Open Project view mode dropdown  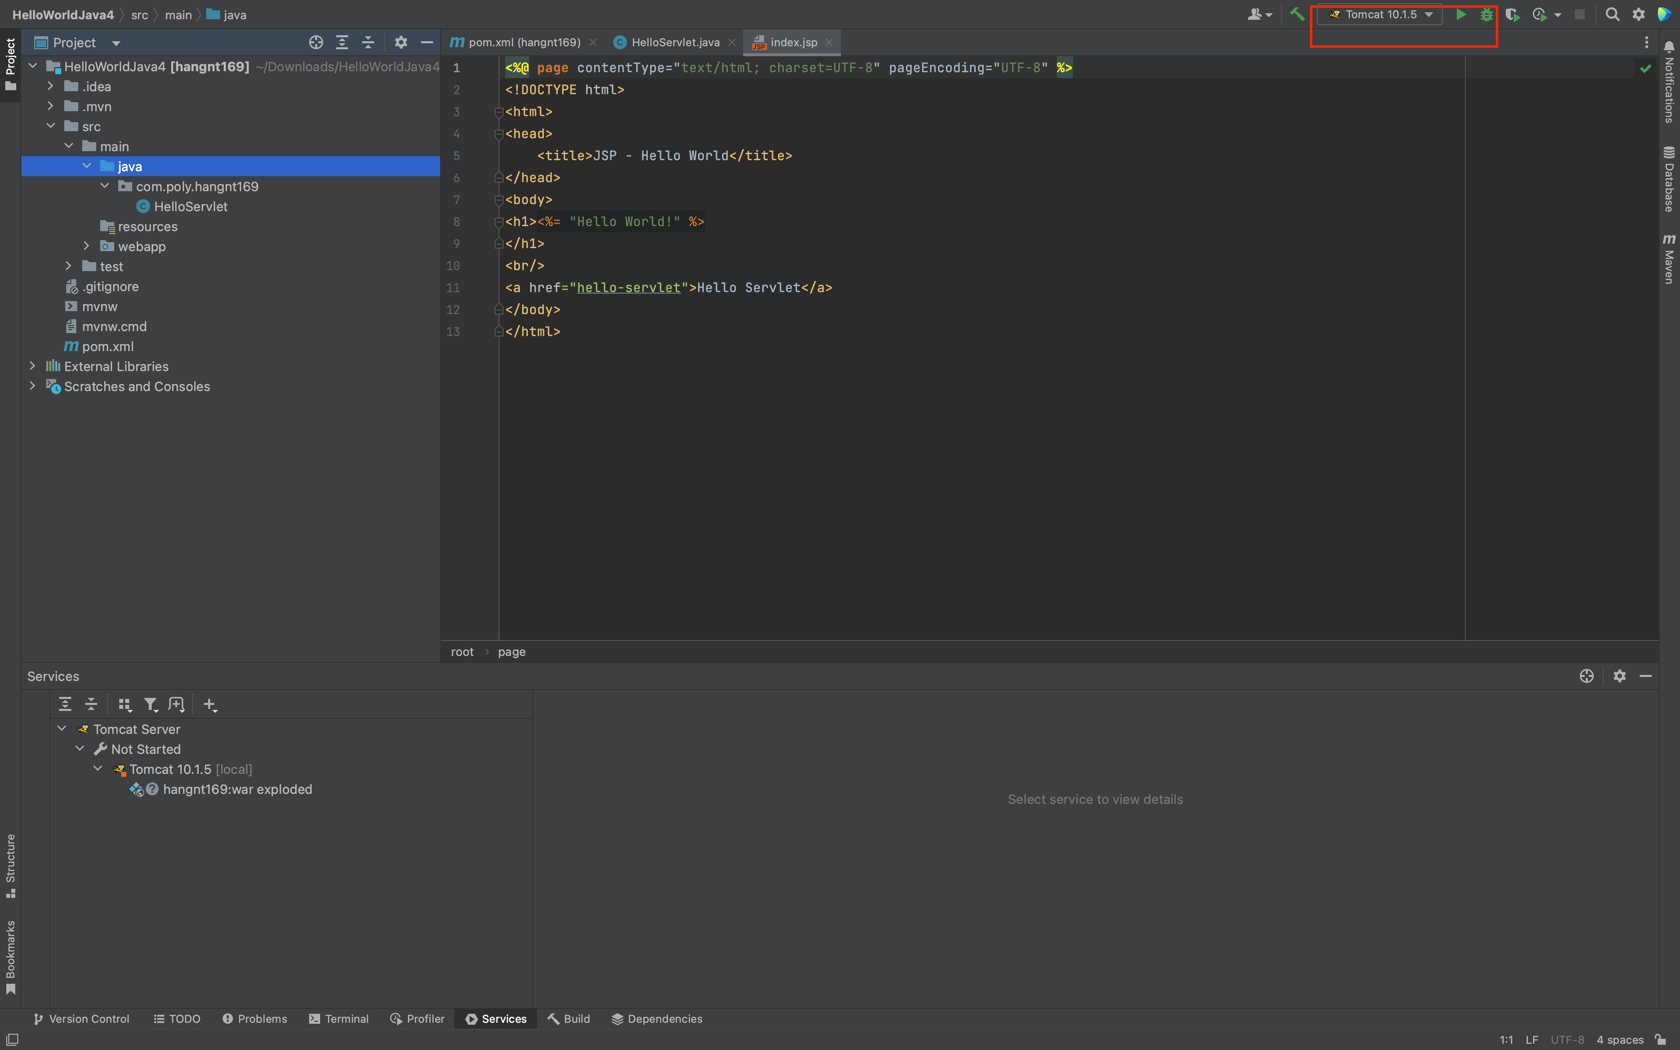click(116, 43)
